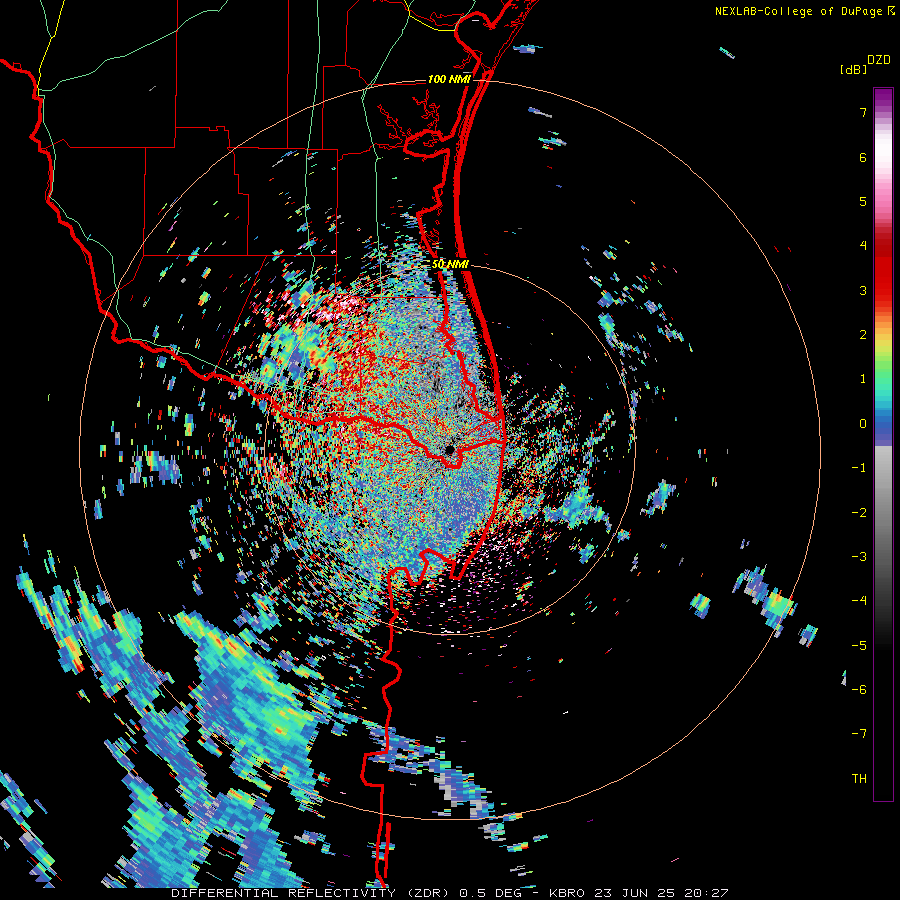
Task: Click the 5 value on color scale
Action: point(863,201)
